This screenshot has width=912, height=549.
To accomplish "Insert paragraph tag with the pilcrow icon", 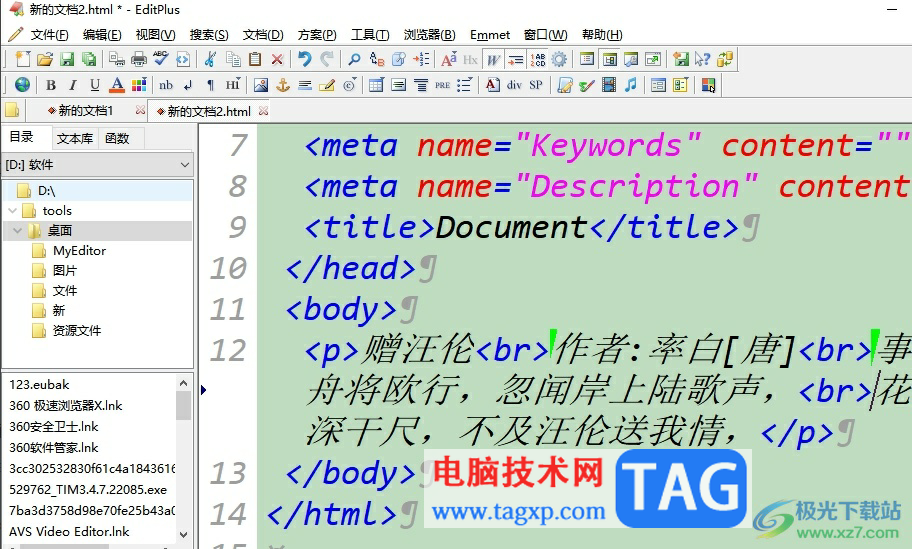I will (x=210, y=85).
